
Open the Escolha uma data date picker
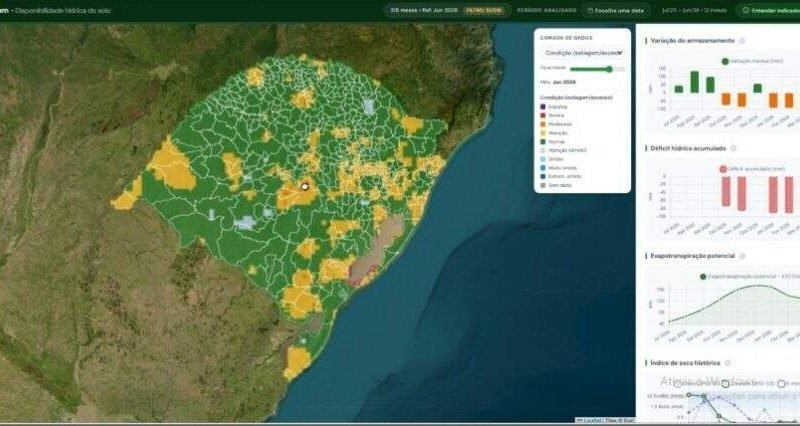[616, 10]
